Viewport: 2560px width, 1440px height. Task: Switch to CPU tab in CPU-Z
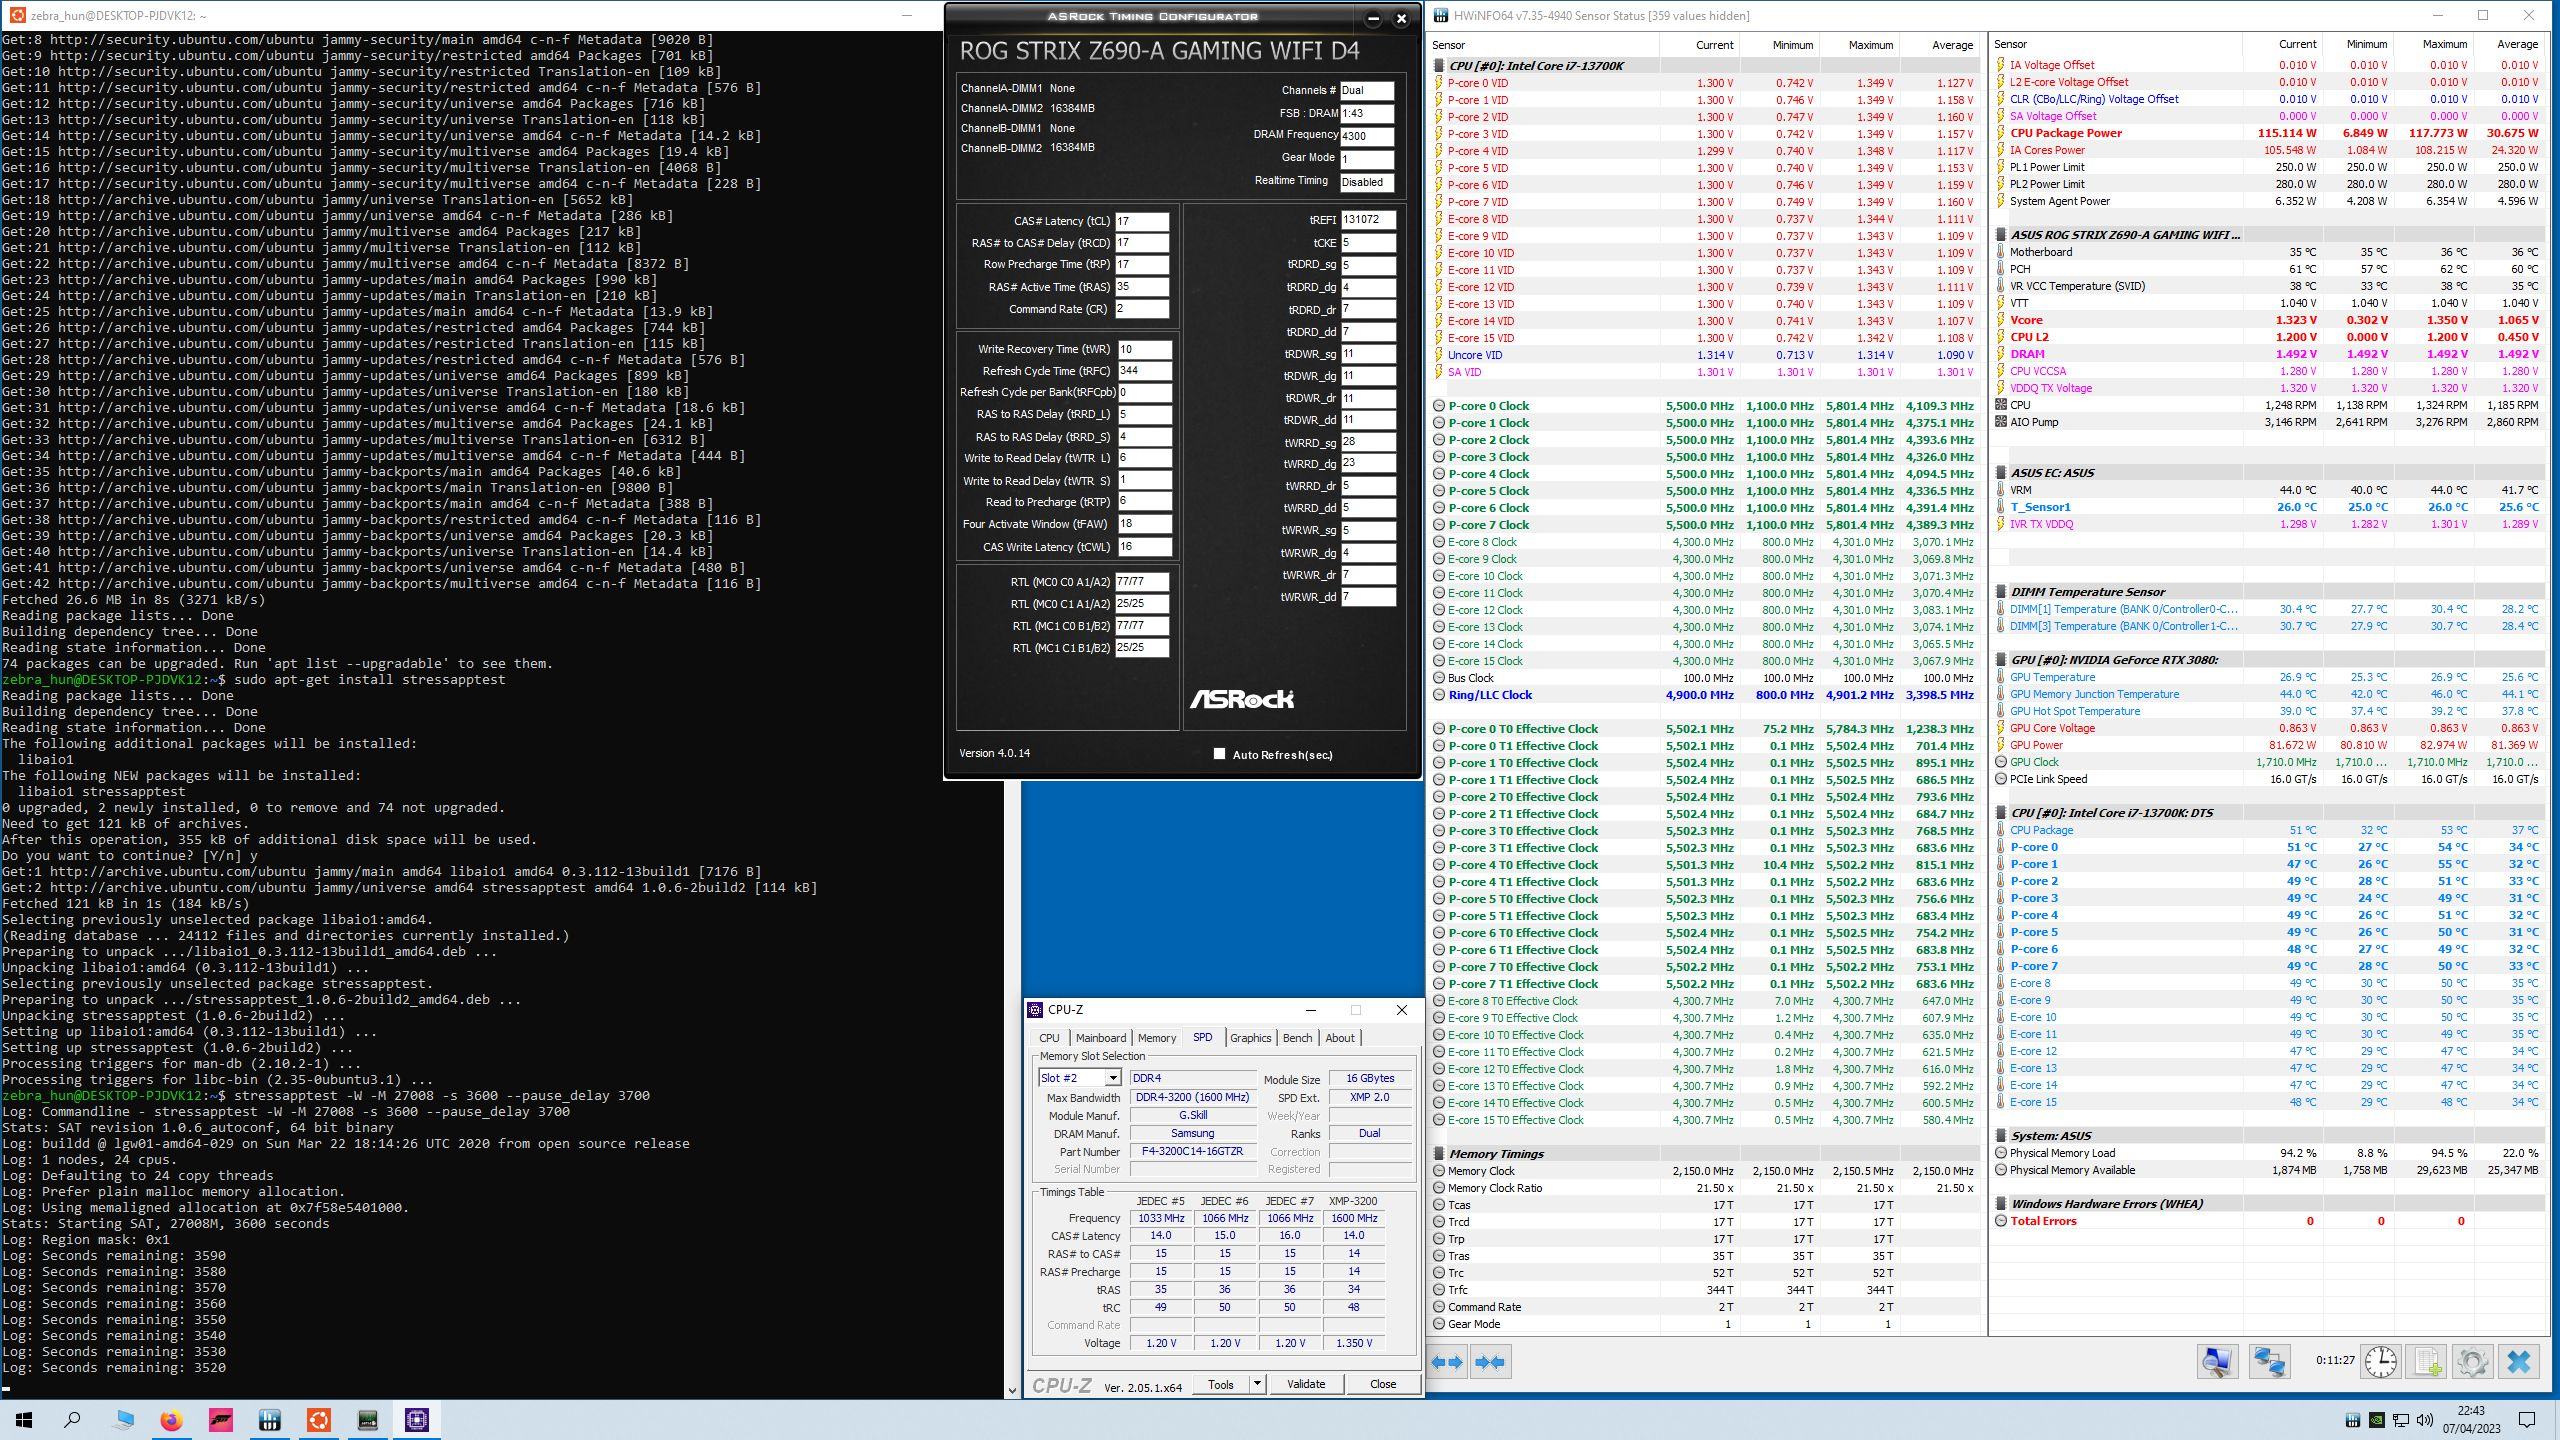(1049, 1038)
